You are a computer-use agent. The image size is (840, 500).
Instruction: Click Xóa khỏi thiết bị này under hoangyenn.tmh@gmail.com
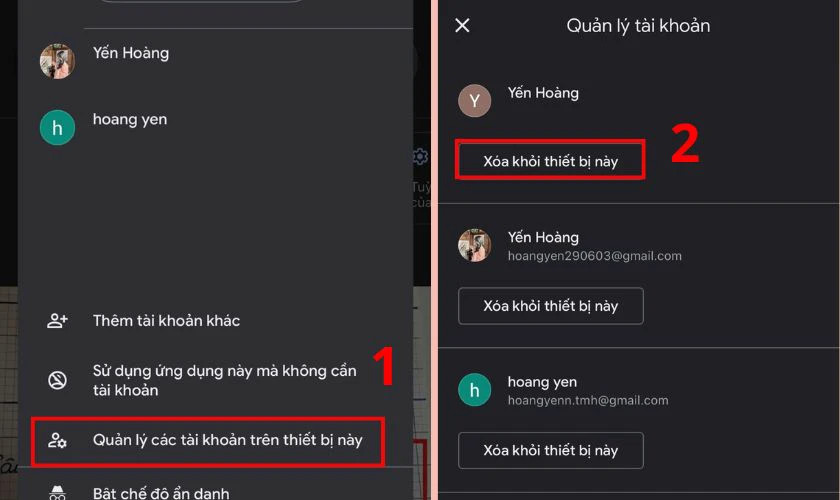551,450
